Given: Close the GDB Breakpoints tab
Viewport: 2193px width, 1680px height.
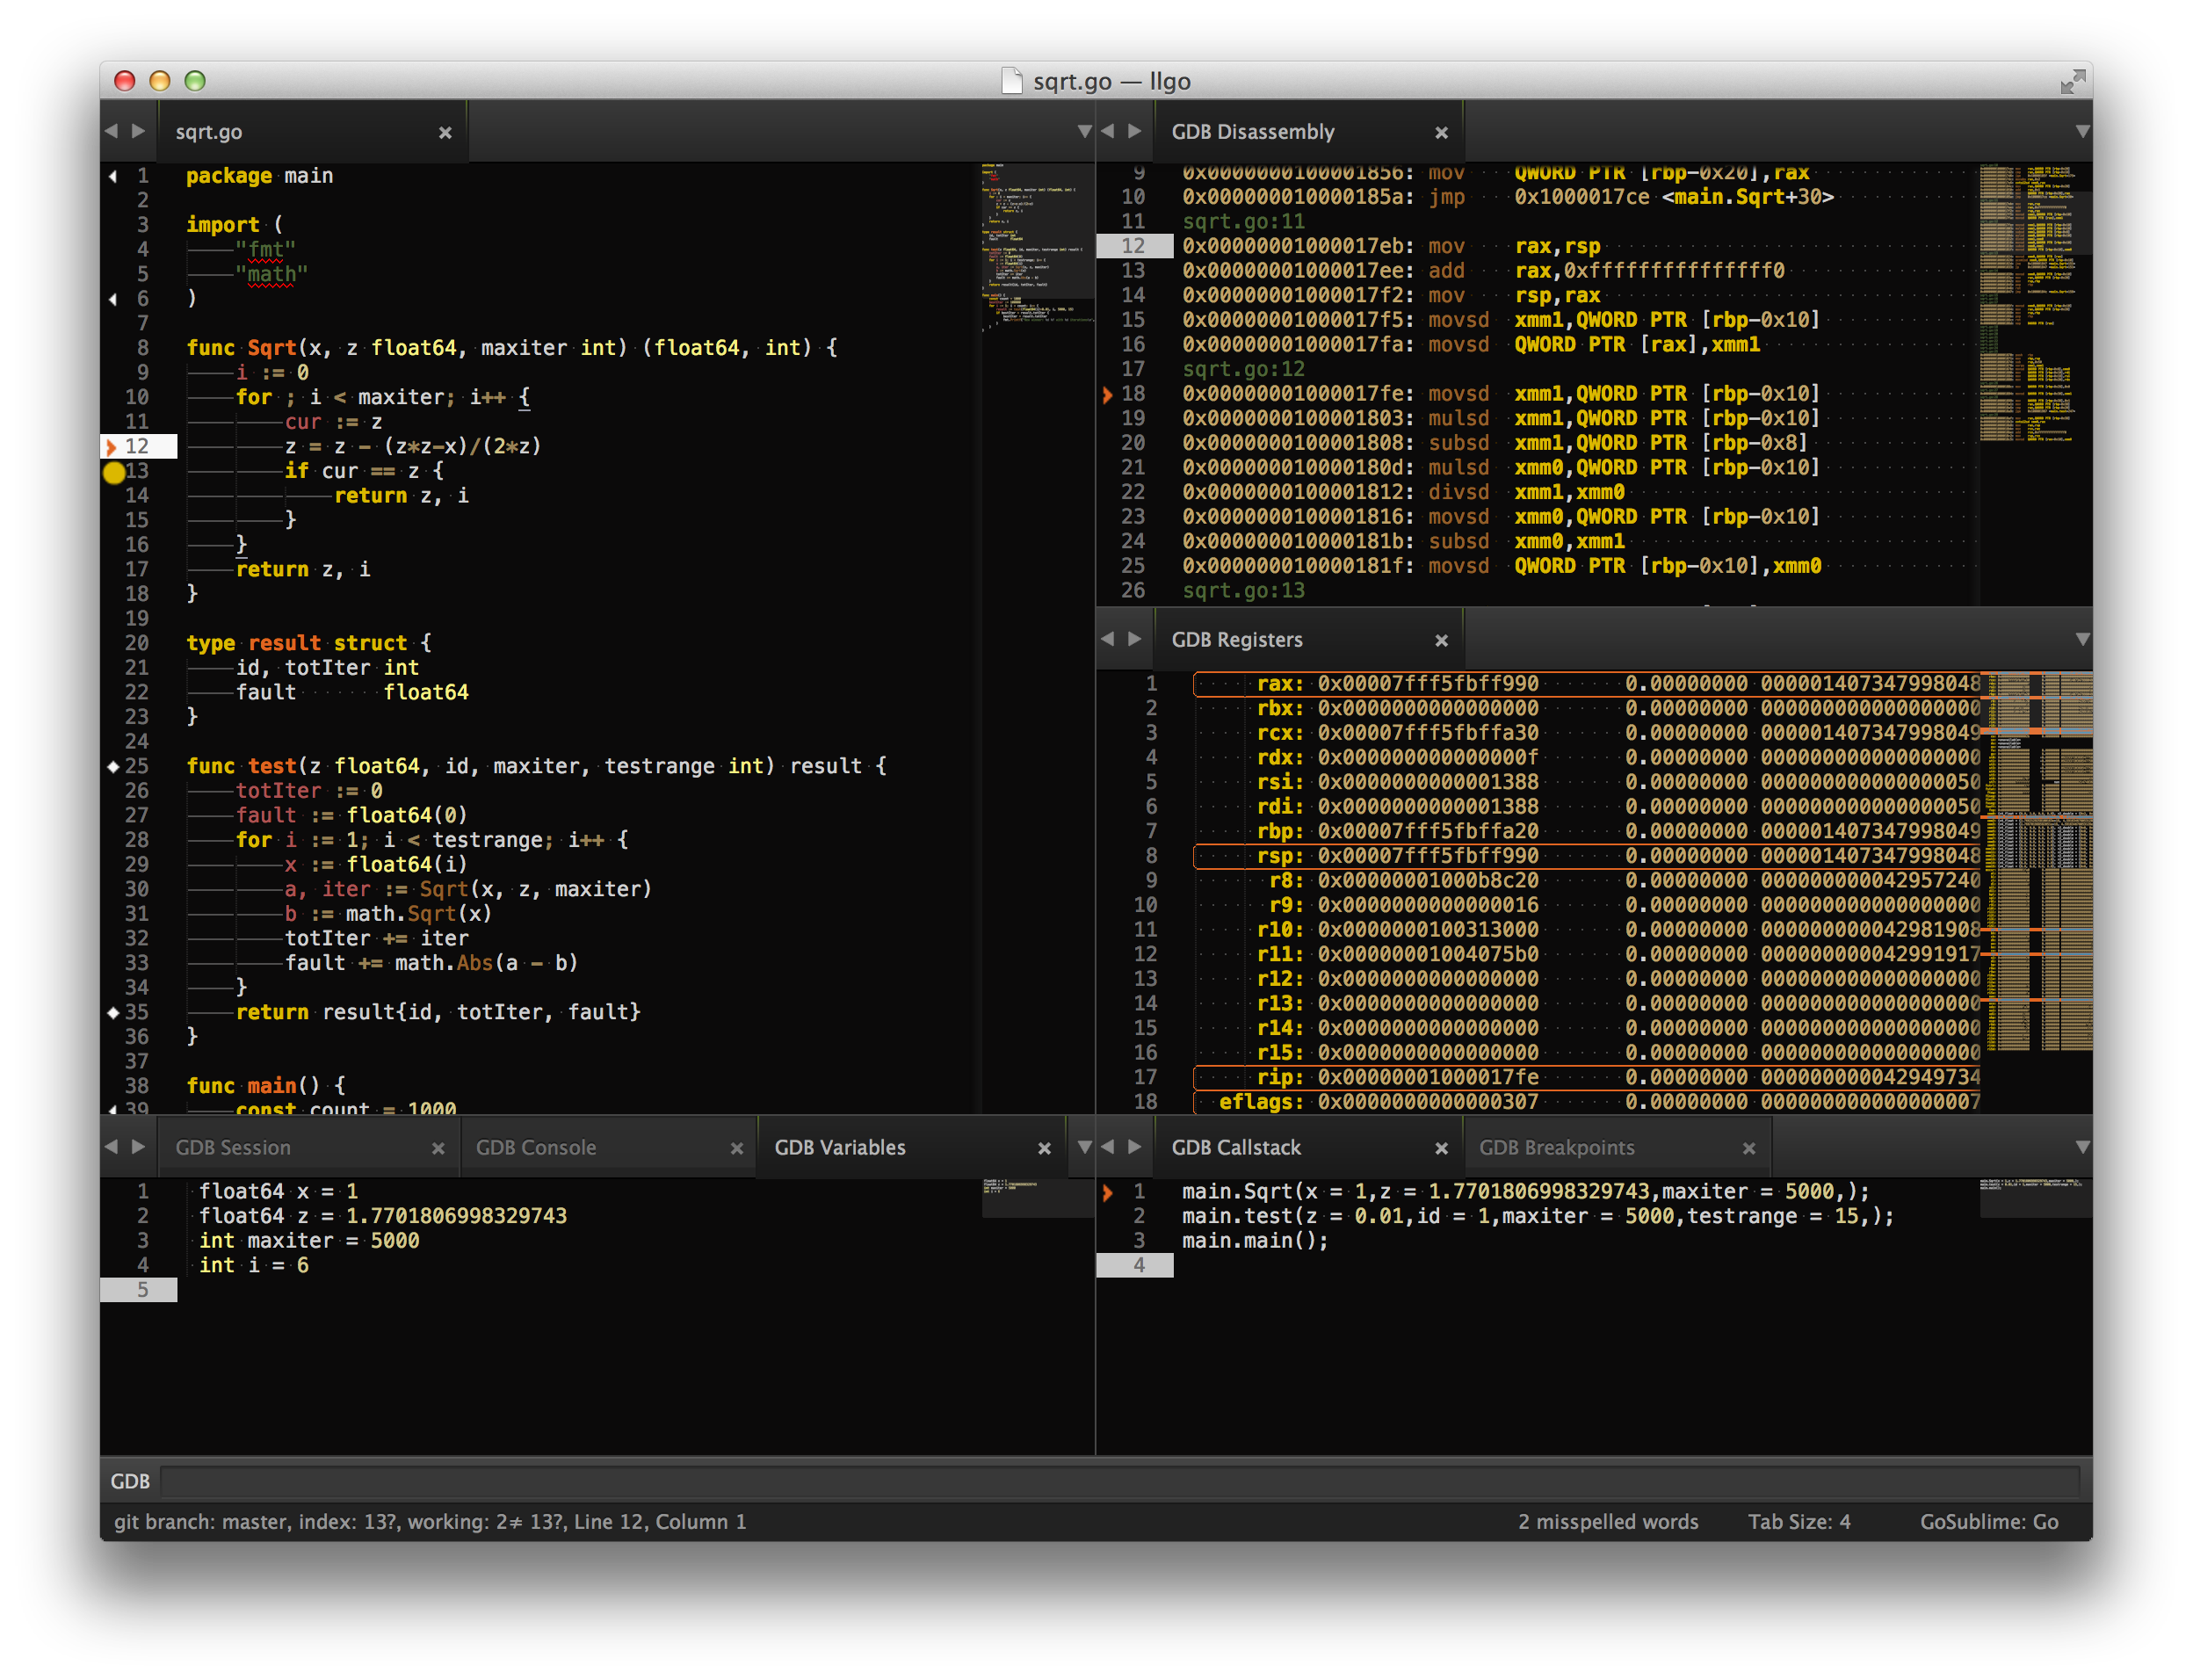Looking at the screenshot, I should coord(1749,1149).
